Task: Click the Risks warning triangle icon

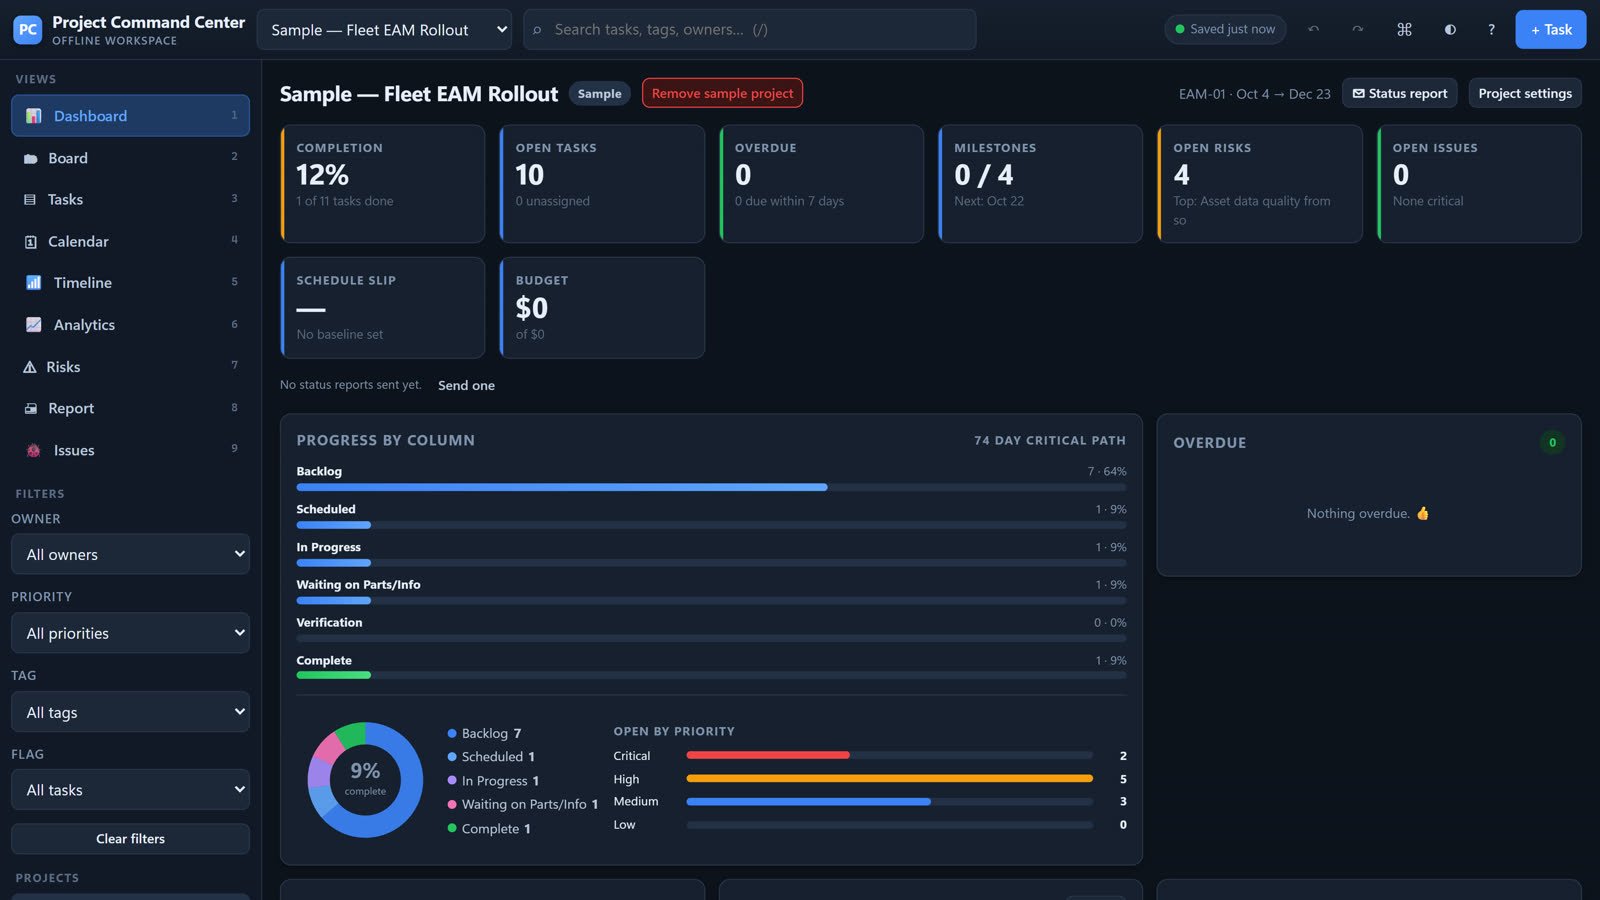Action: pyautogui.click(x=29, y=367)
